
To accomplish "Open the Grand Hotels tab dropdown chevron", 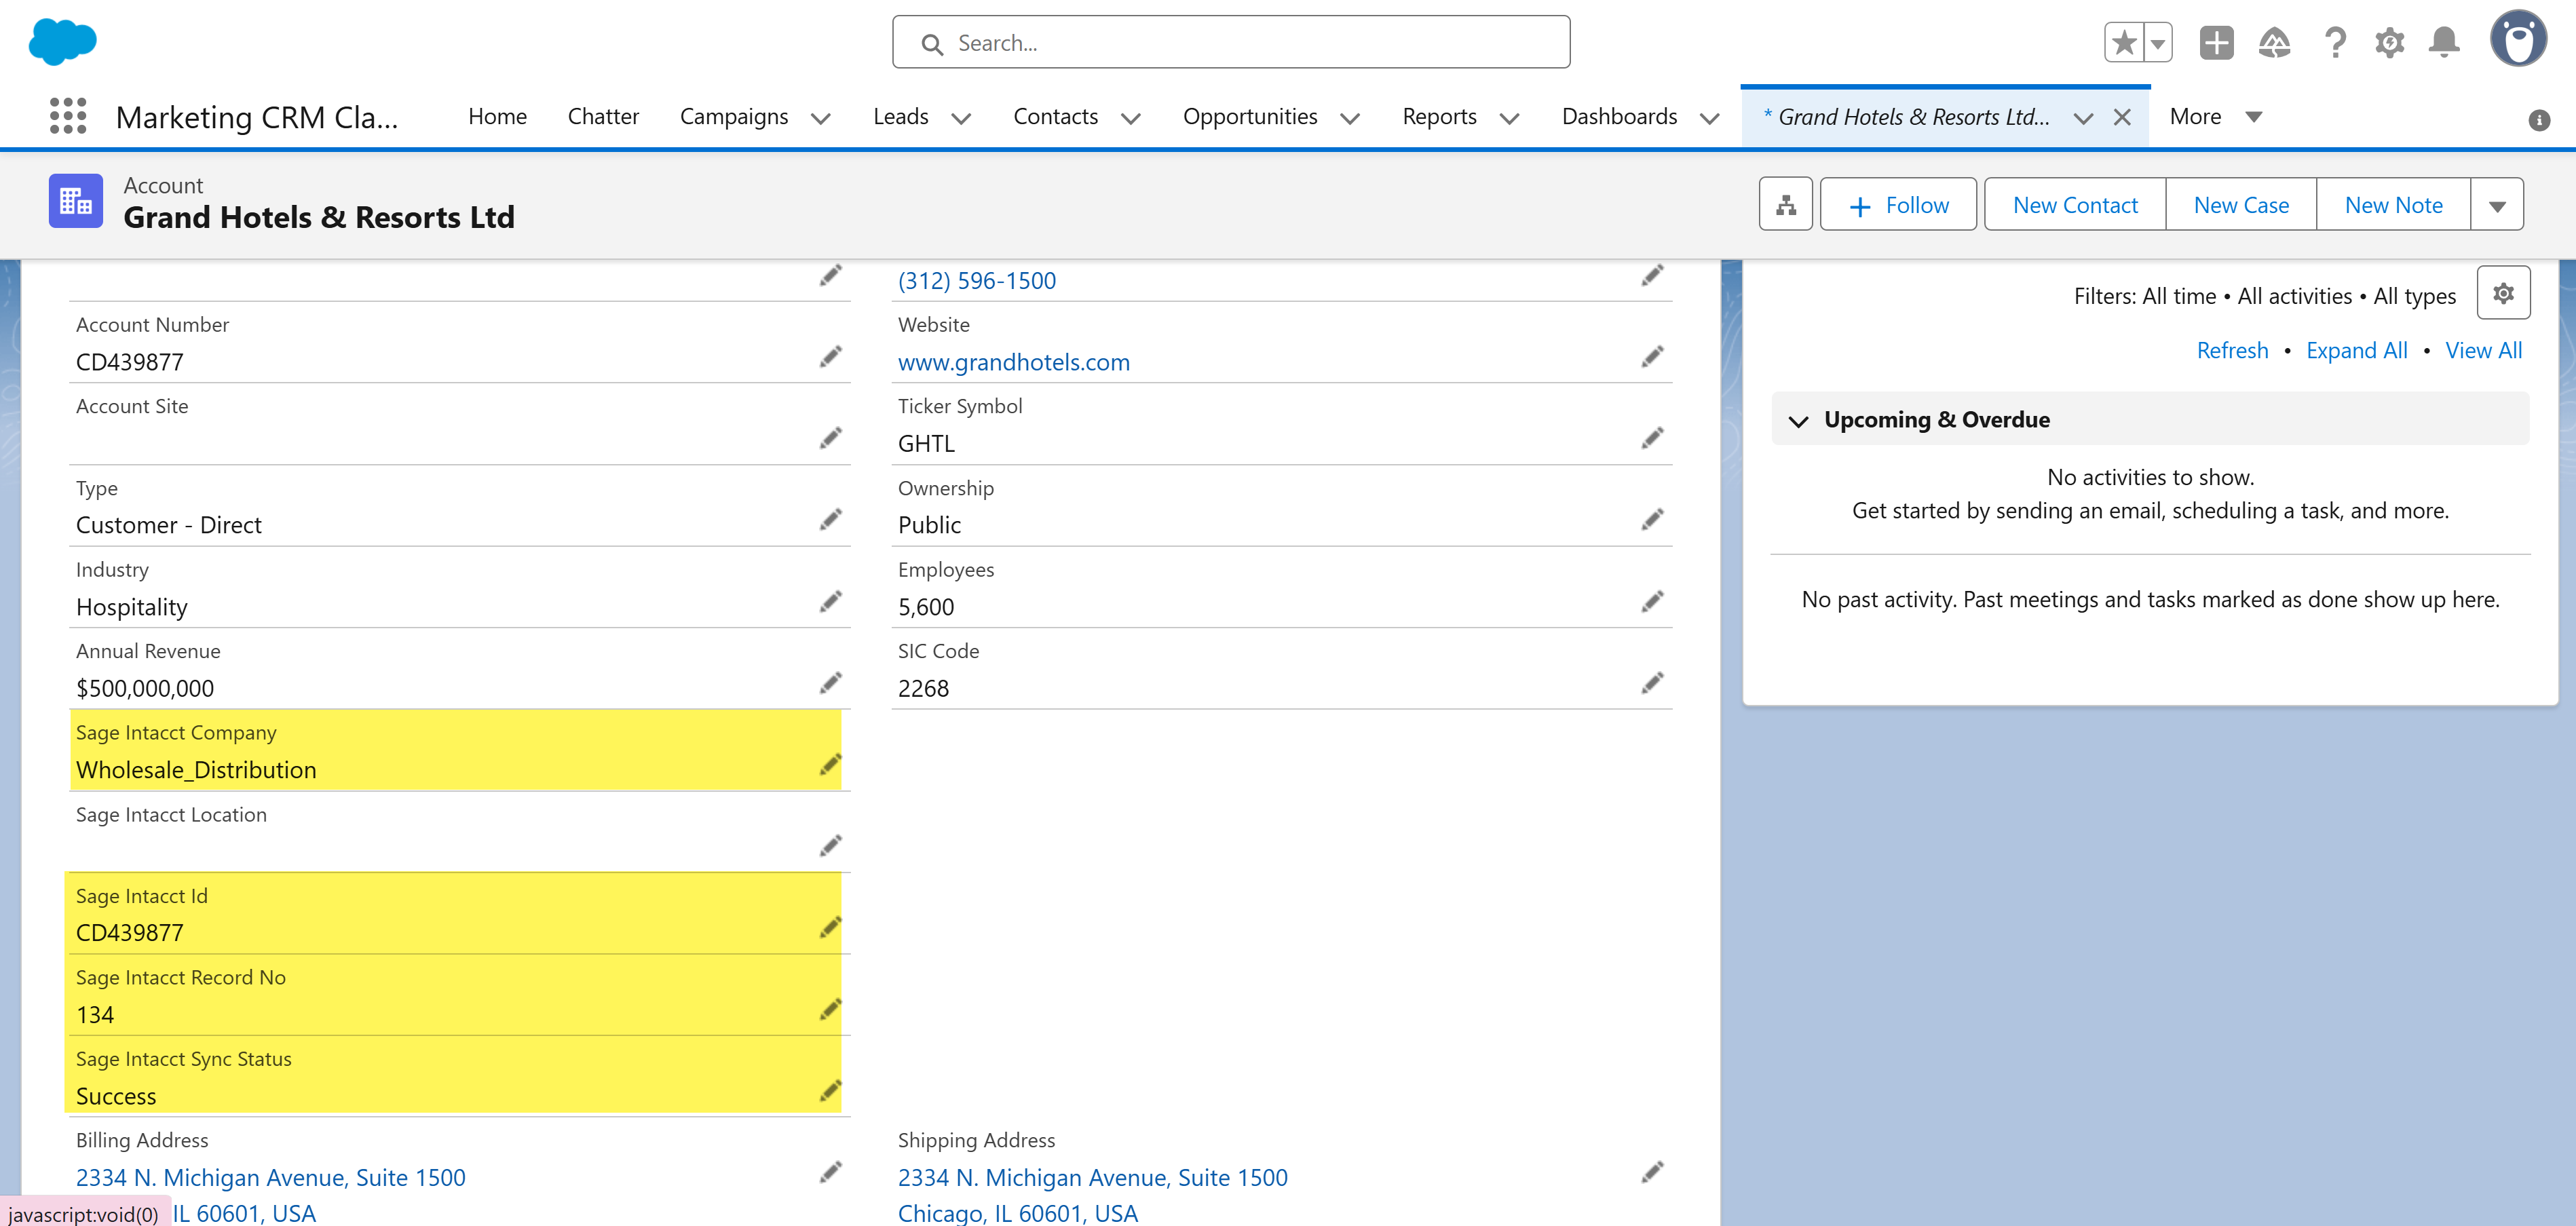I will pos(2083,118).
